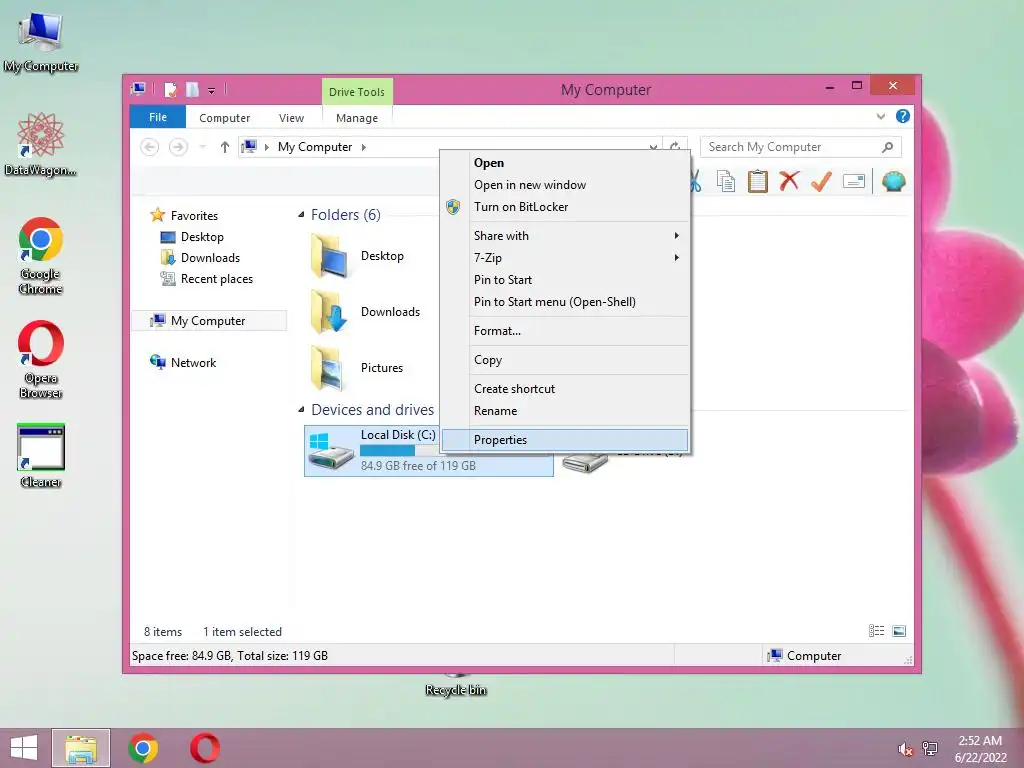Open Opera from the taskbar
Viewport: 1024px width, 768px height.
point(205,748)
